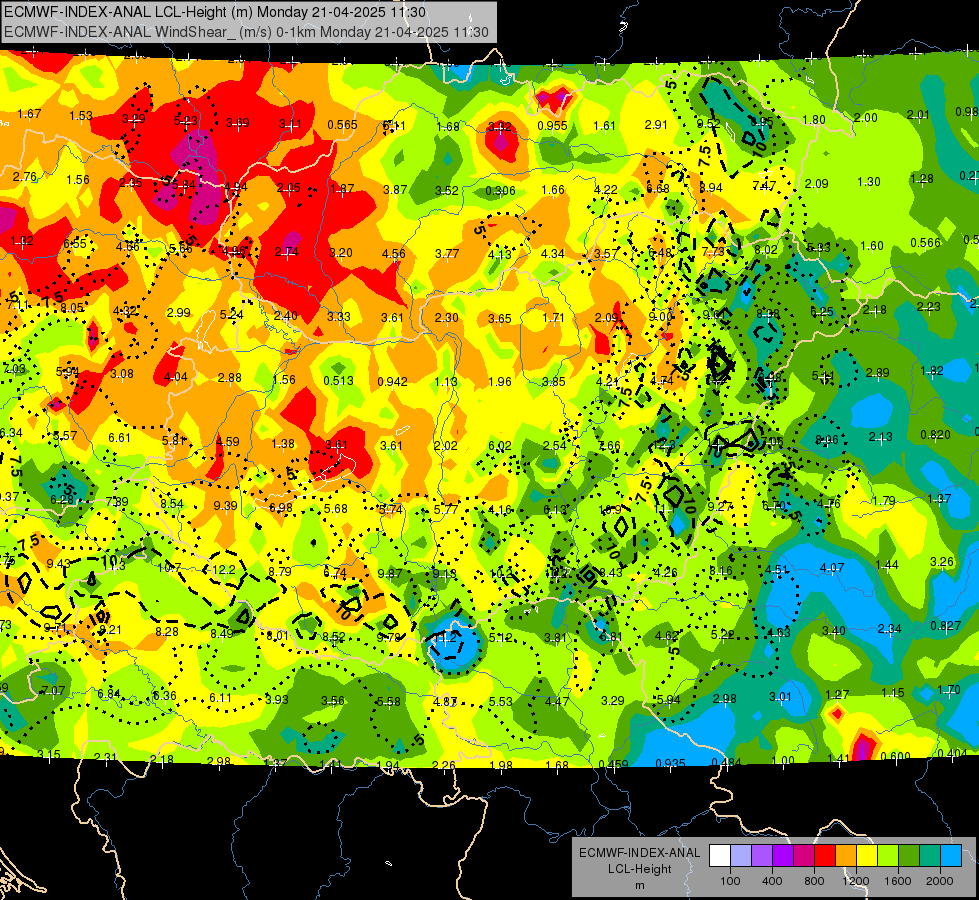This screenshot has width=979, height=900.
Task: Click the shear value 7.73
Action: 713,251
